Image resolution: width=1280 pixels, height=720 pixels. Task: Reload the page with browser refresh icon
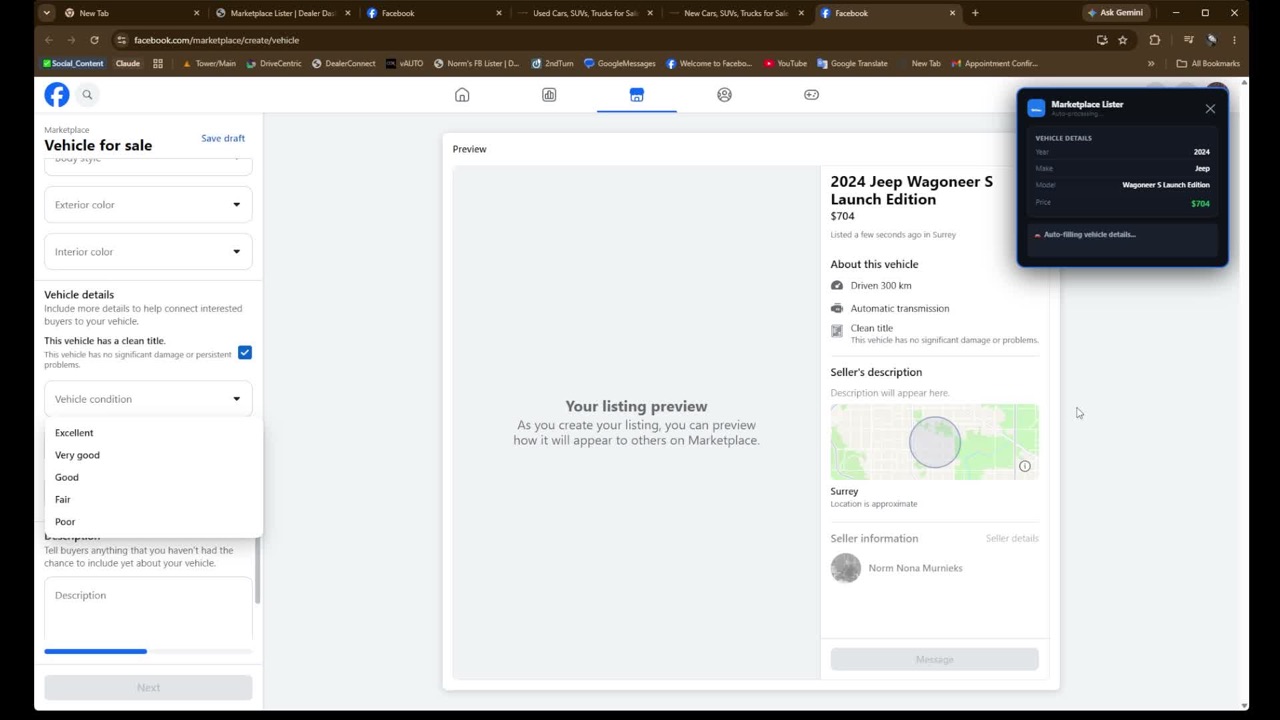click(94, 40)
